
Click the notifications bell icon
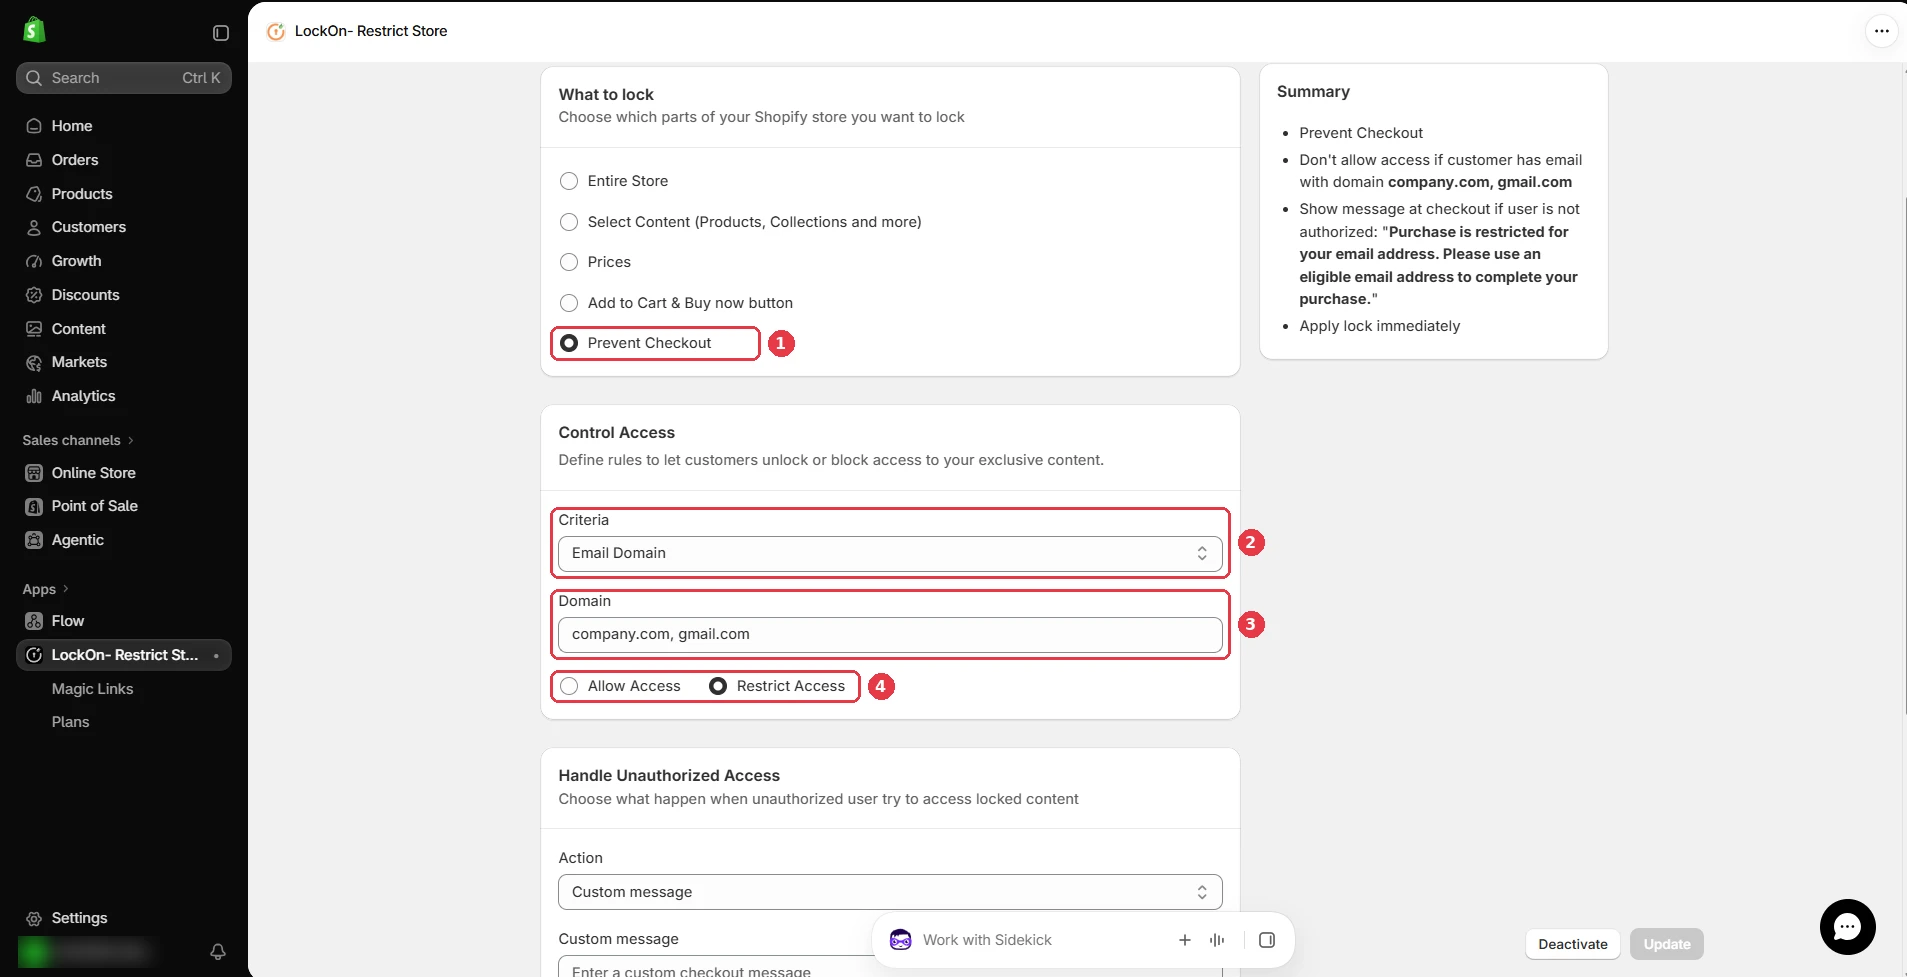(218, 951)
